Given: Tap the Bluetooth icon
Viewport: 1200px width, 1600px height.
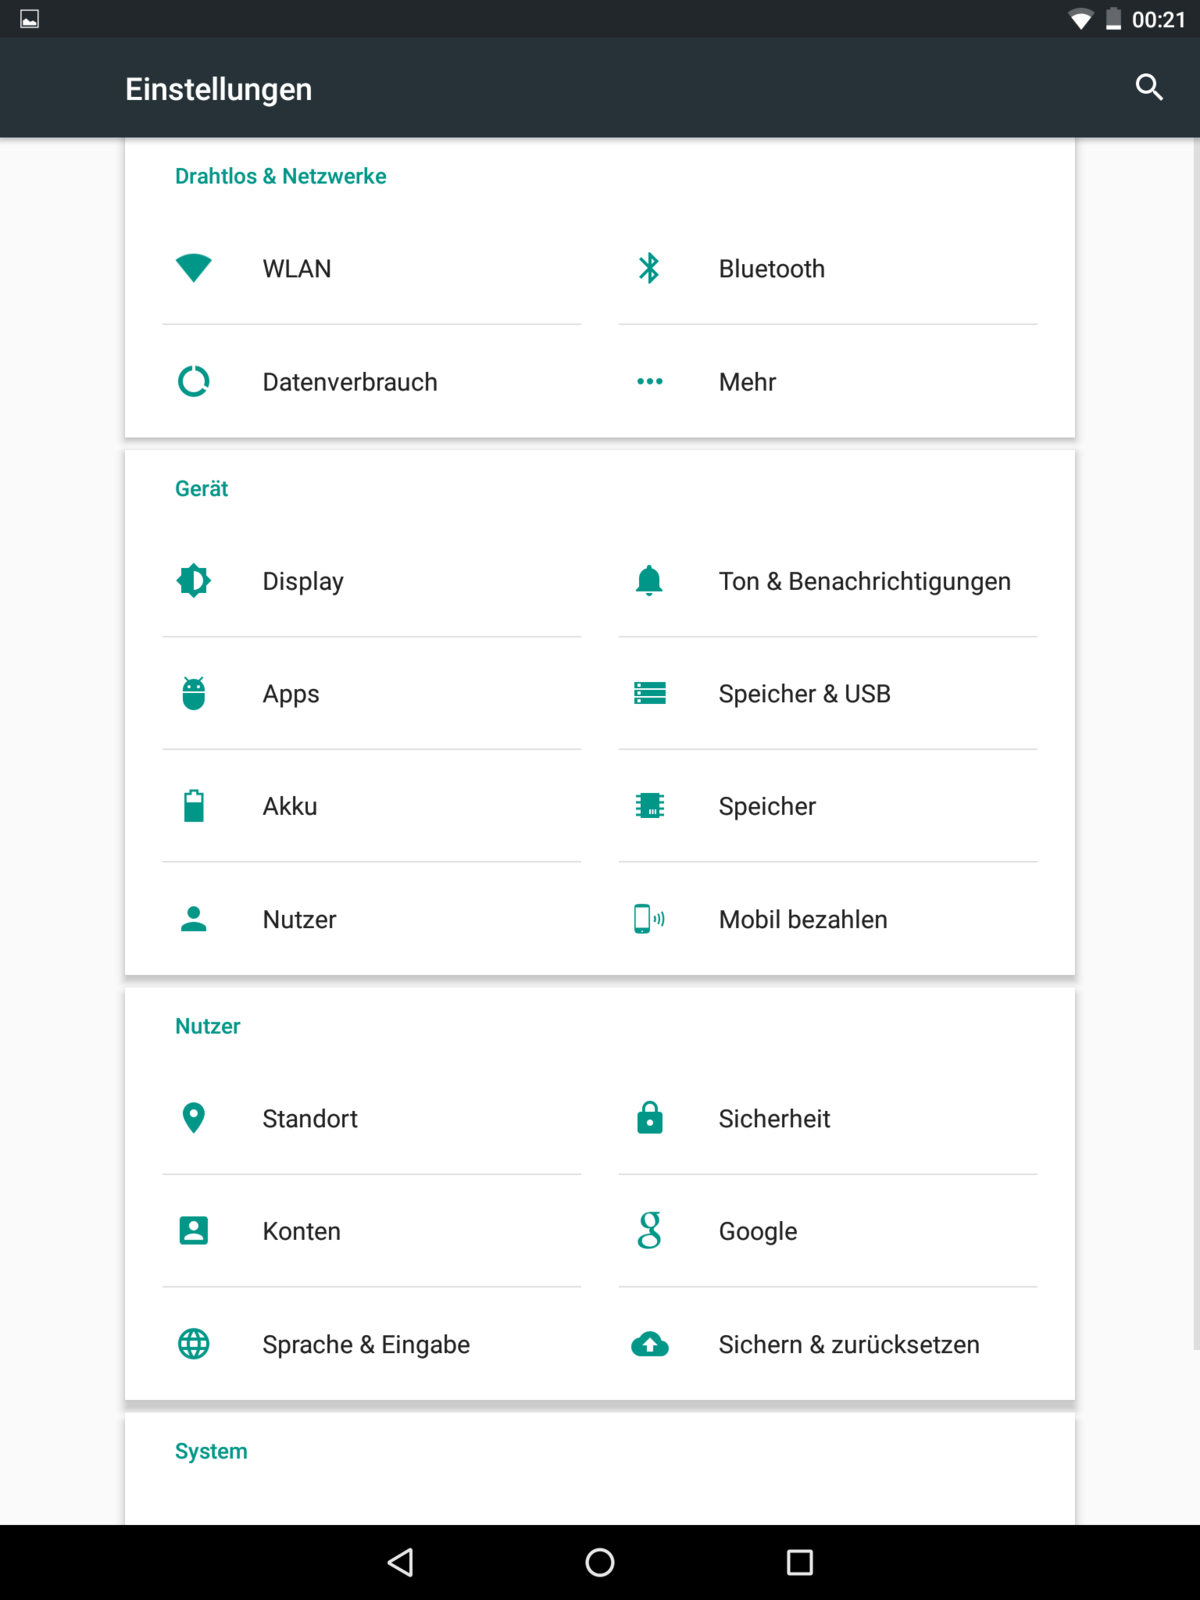Looking at the screenshot, I should [x=649, y=268].
